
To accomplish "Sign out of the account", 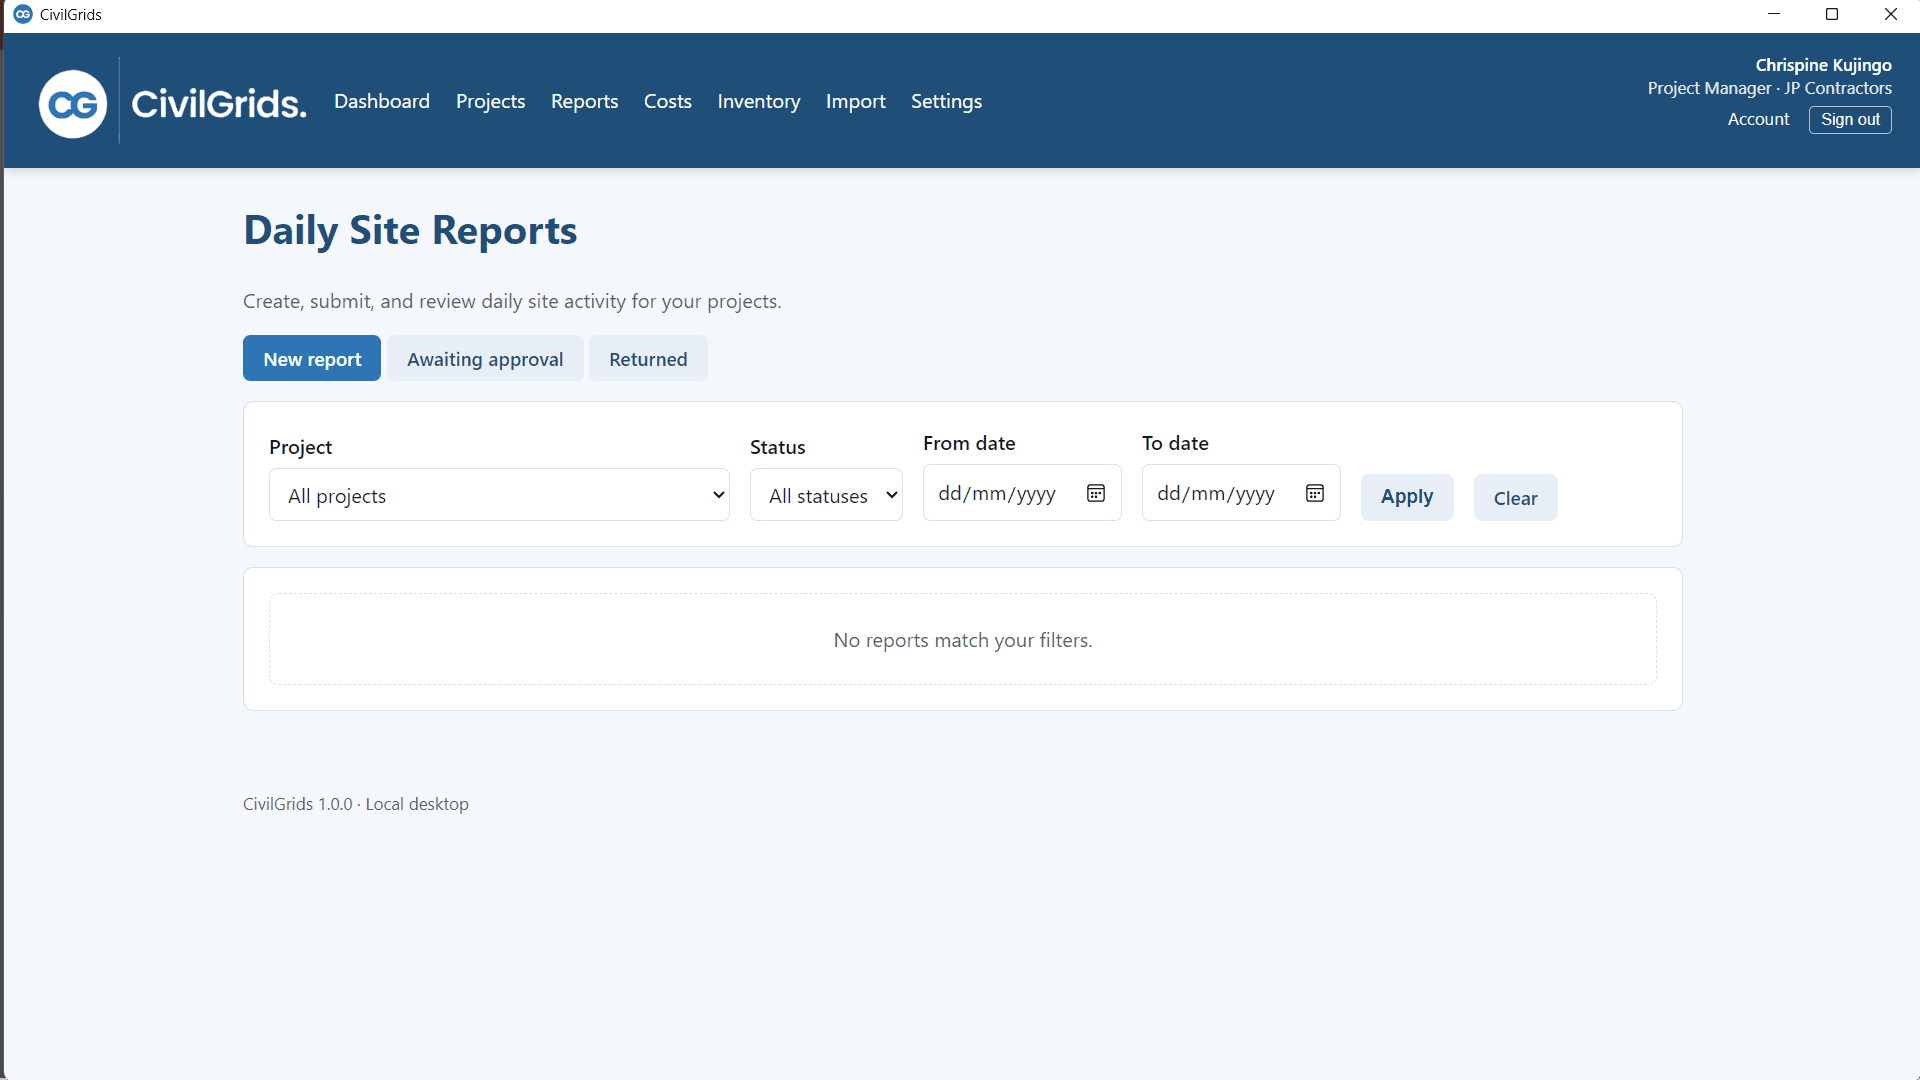I will (x=1850, y=119).
